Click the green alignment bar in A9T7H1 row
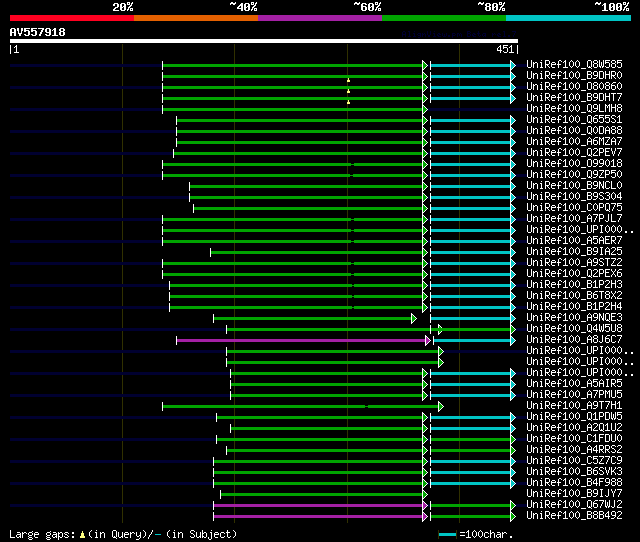 pos(302,406)
